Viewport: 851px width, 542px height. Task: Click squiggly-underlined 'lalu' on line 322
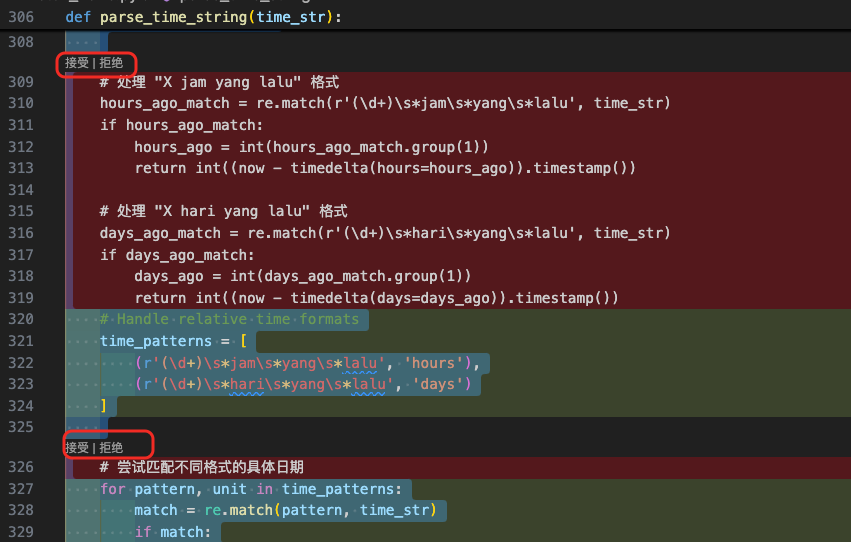tap(359, 362)
